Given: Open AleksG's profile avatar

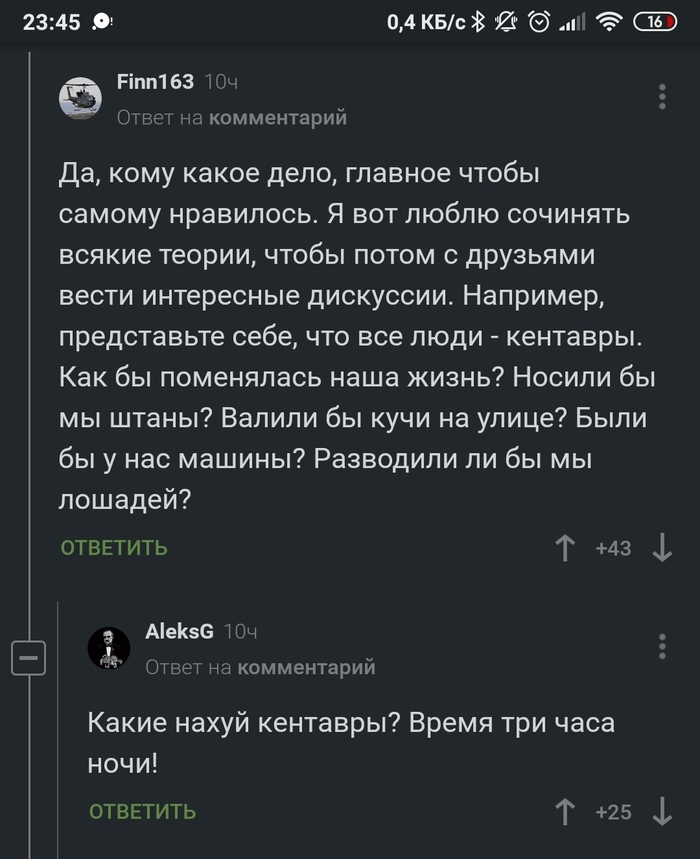Looking at the screenshot, I should 109,647.
